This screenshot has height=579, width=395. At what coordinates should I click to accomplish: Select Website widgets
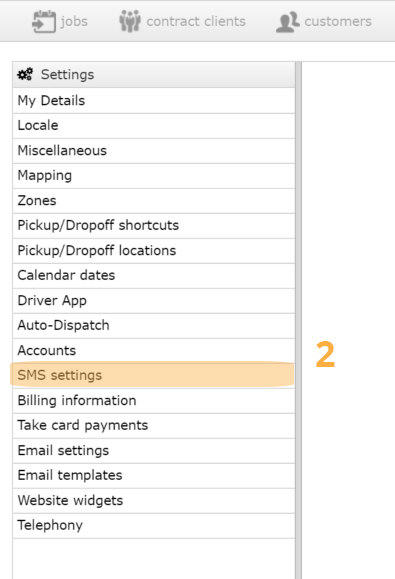(x=154, y=501)
